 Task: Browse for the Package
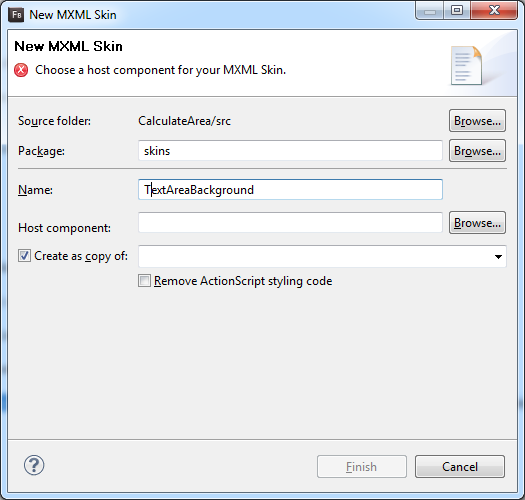point(477,151)
